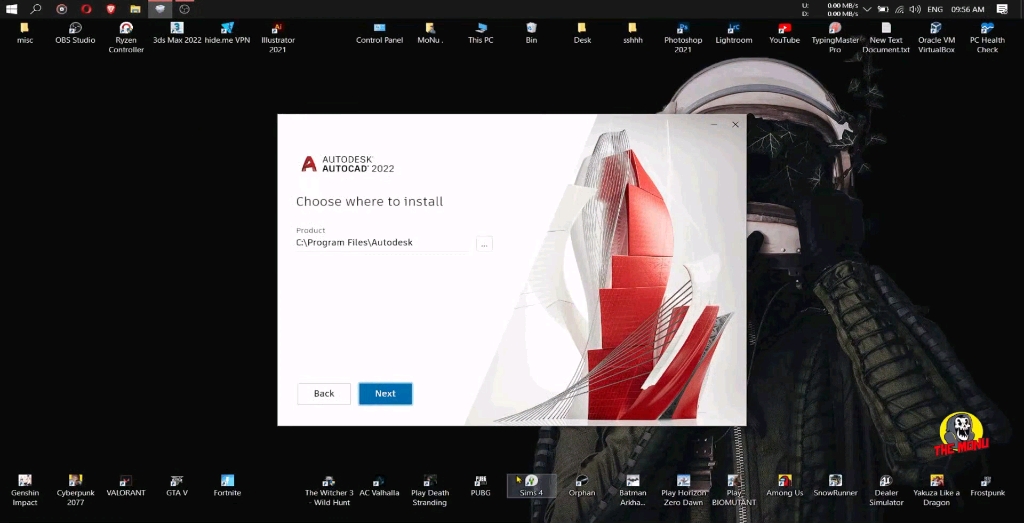The width and height of the screenshot is (1024, 523).
Task: Select the GTA V desktop icon
Action: pos(177,486)
